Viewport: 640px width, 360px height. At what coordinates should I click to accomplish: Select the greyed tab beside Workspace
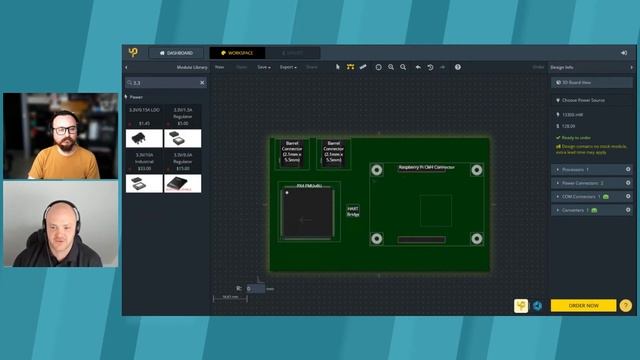point(292,53)
